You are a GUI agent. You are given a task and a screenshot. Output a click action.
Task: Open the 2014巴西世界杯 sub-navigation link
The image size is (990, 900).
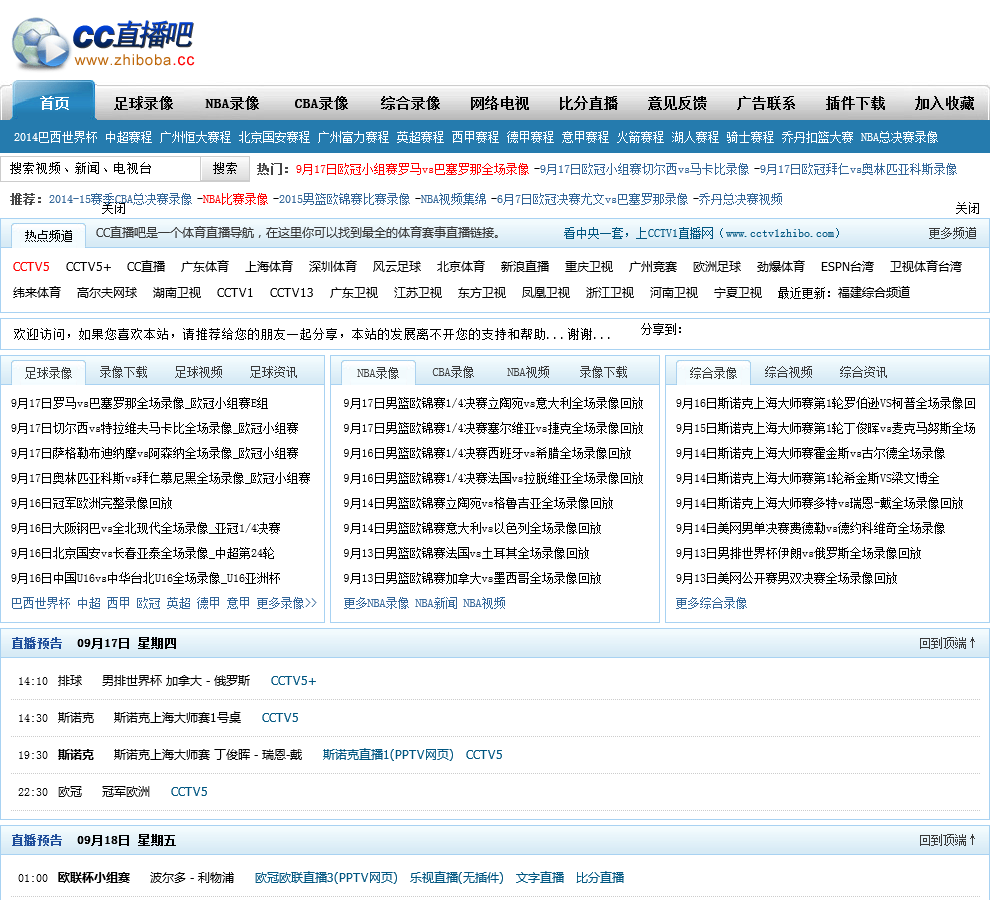(x=56, y=137)
